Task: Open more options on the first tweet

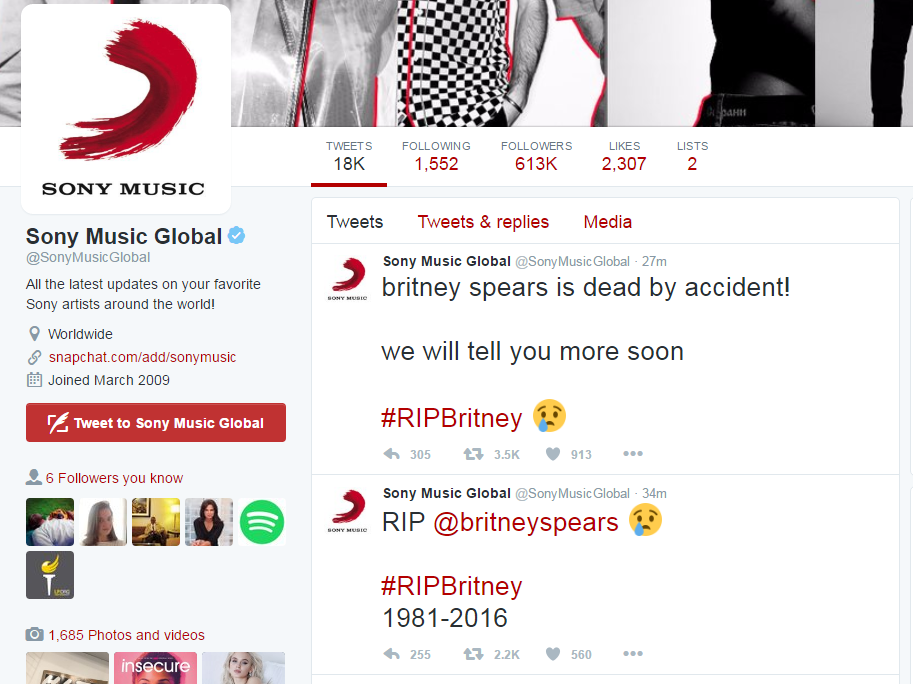Action: [633, 453]
